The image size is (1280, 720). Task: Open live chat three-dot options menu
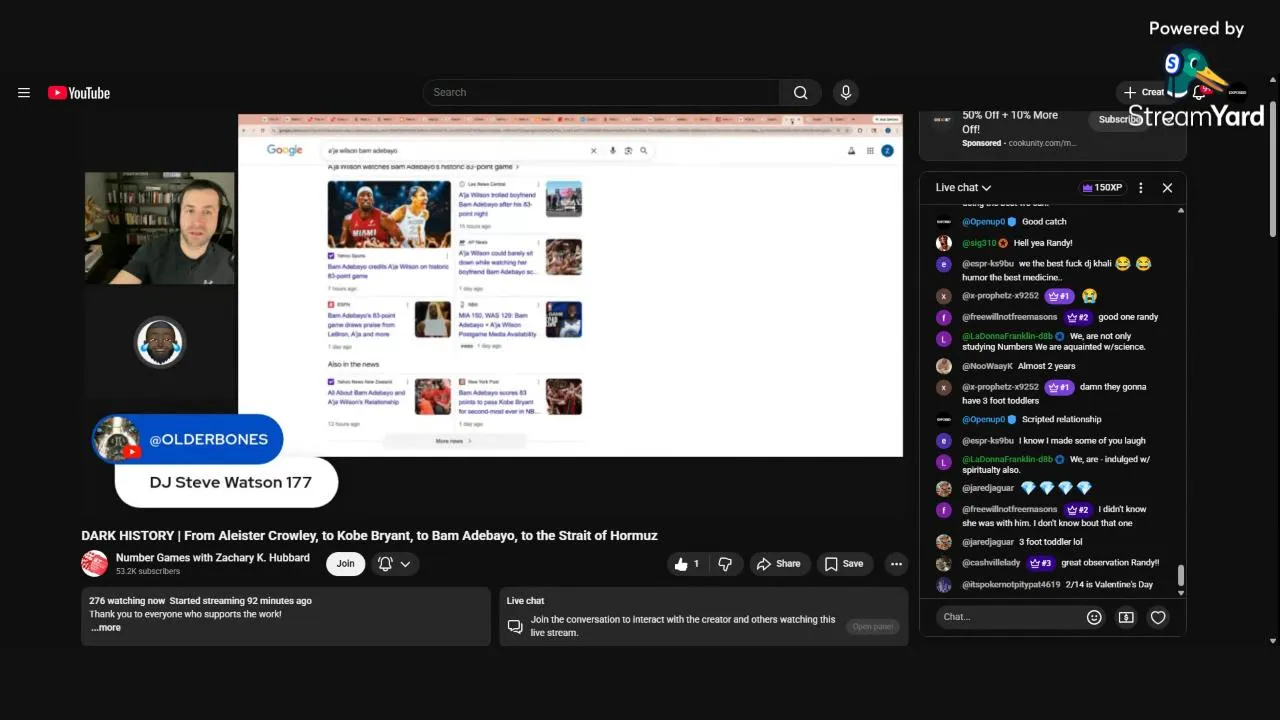[x=1140, y=188]
